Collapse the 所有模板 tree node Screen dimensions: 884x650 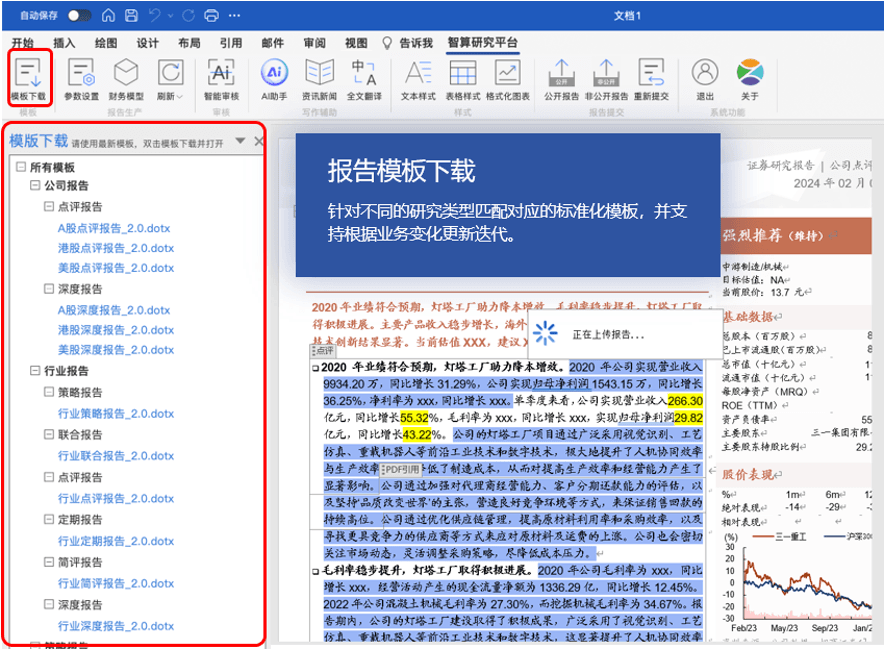point(21,167)
